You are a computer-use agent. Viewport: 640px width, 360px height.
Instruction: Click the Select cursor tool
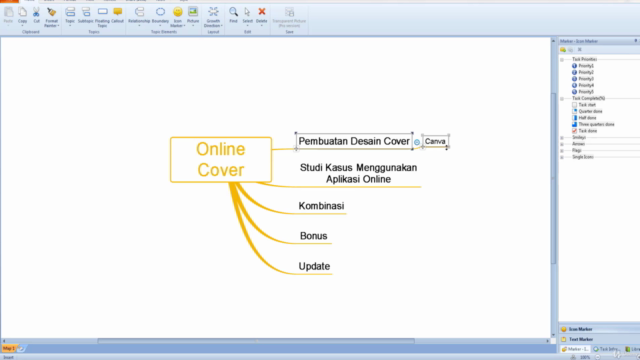(x=247, y=12)
